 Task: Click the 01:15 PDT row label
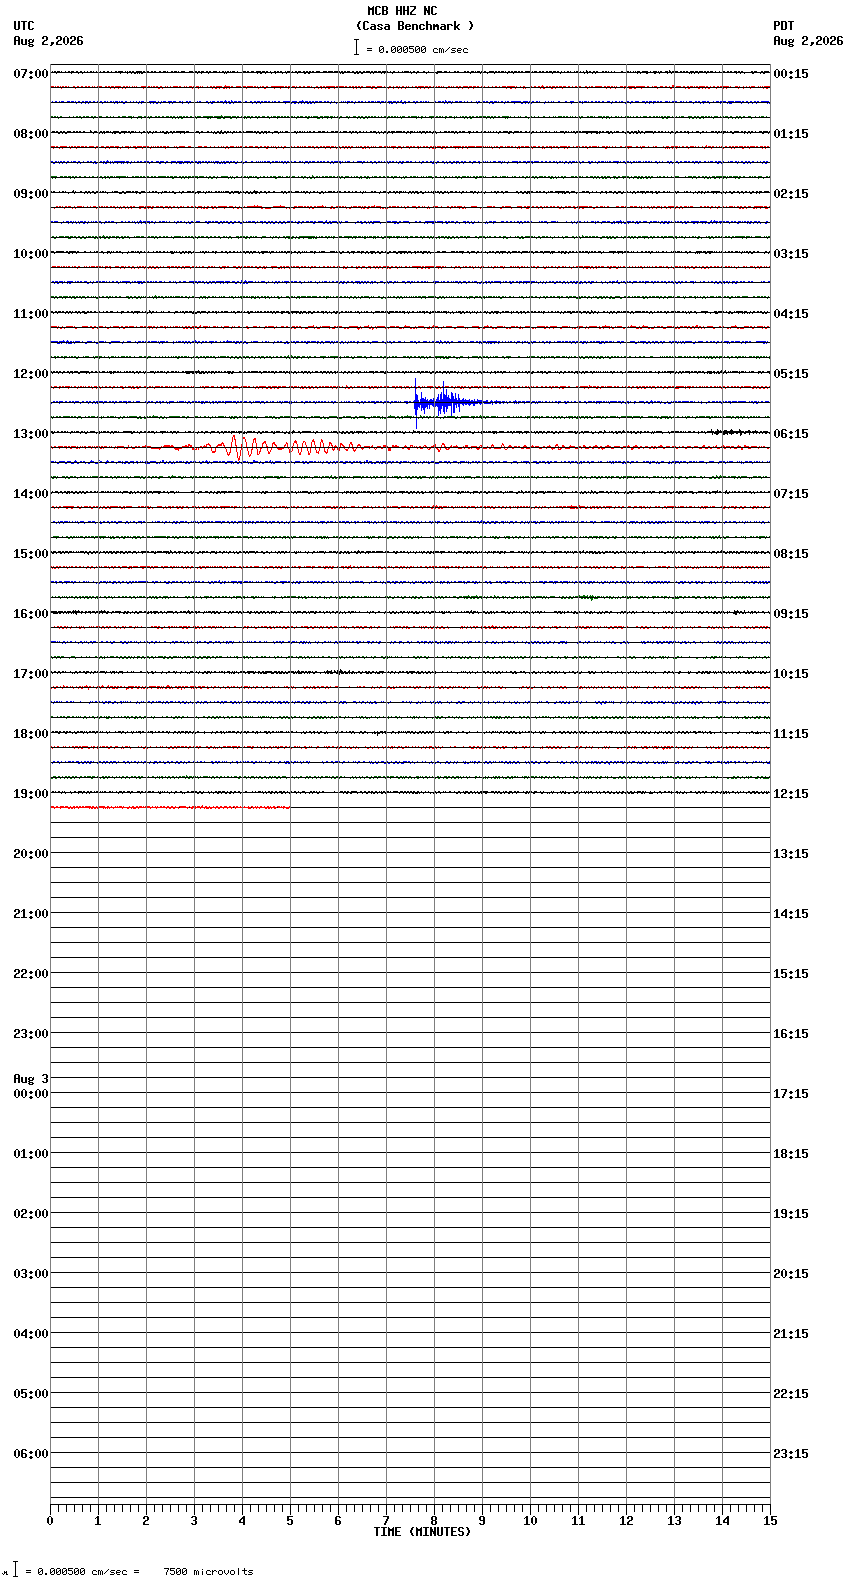tap(791, 134)
